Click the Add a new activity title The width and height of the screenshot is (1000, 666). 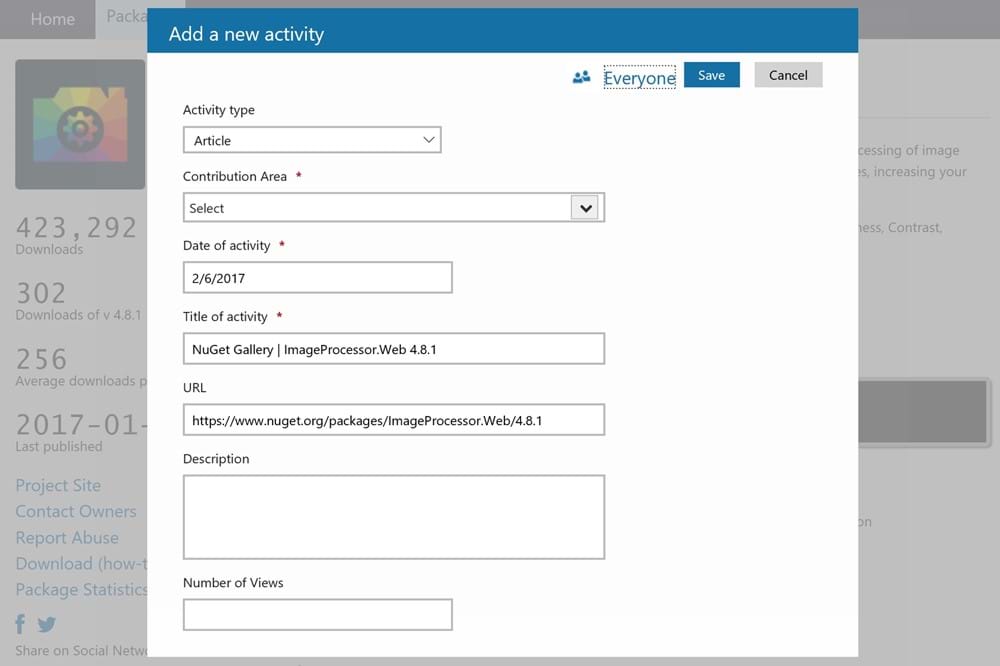pyautogui.click(x=246, y=34)
